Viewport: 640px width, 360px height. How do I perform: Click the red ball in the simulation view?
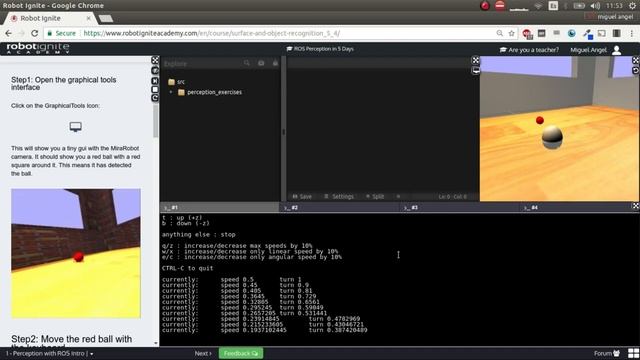[540, 120]
